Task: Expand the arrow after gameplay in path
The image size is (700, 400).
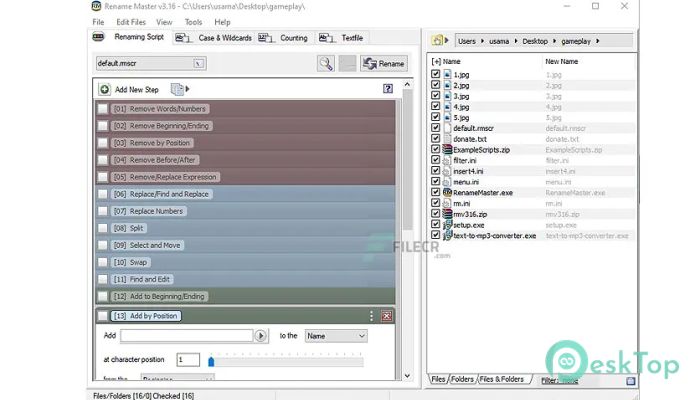Action: click(x=597, y=41)
